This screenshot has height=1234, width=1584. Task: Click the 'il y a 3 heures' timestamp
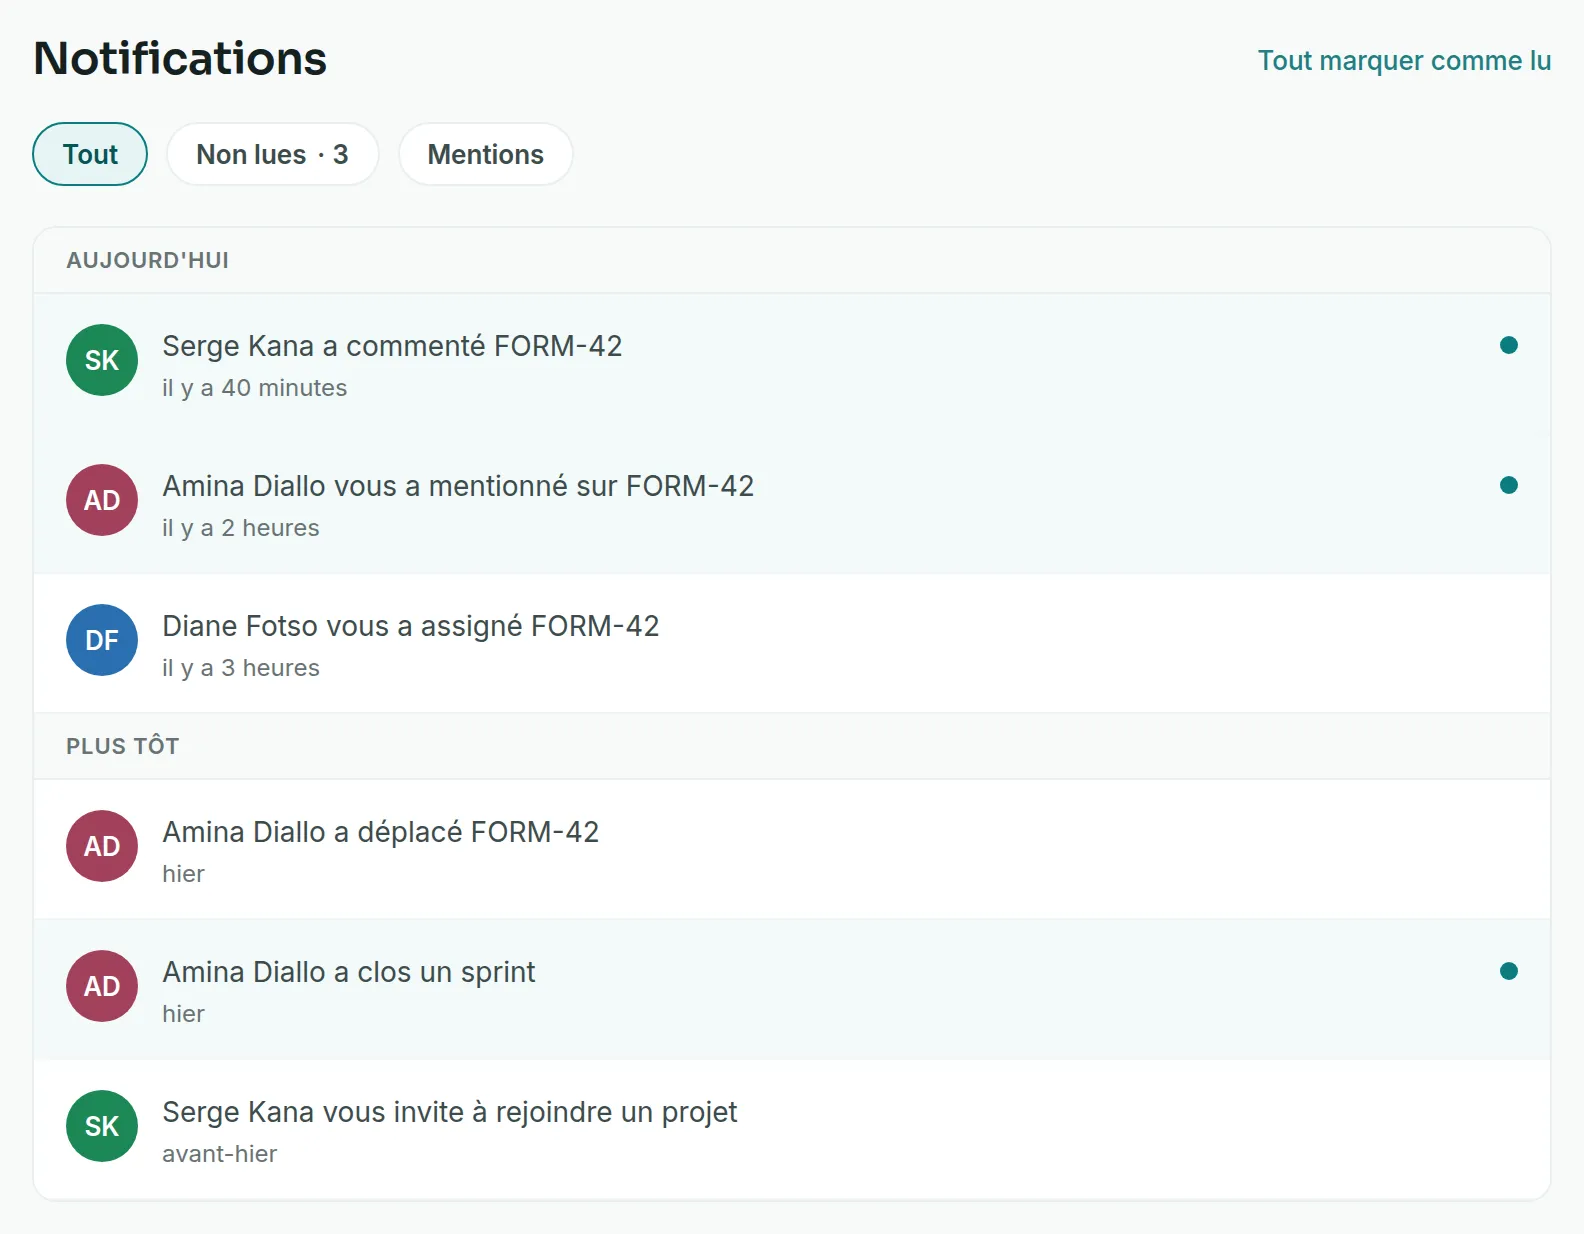(x=241, y=668)
